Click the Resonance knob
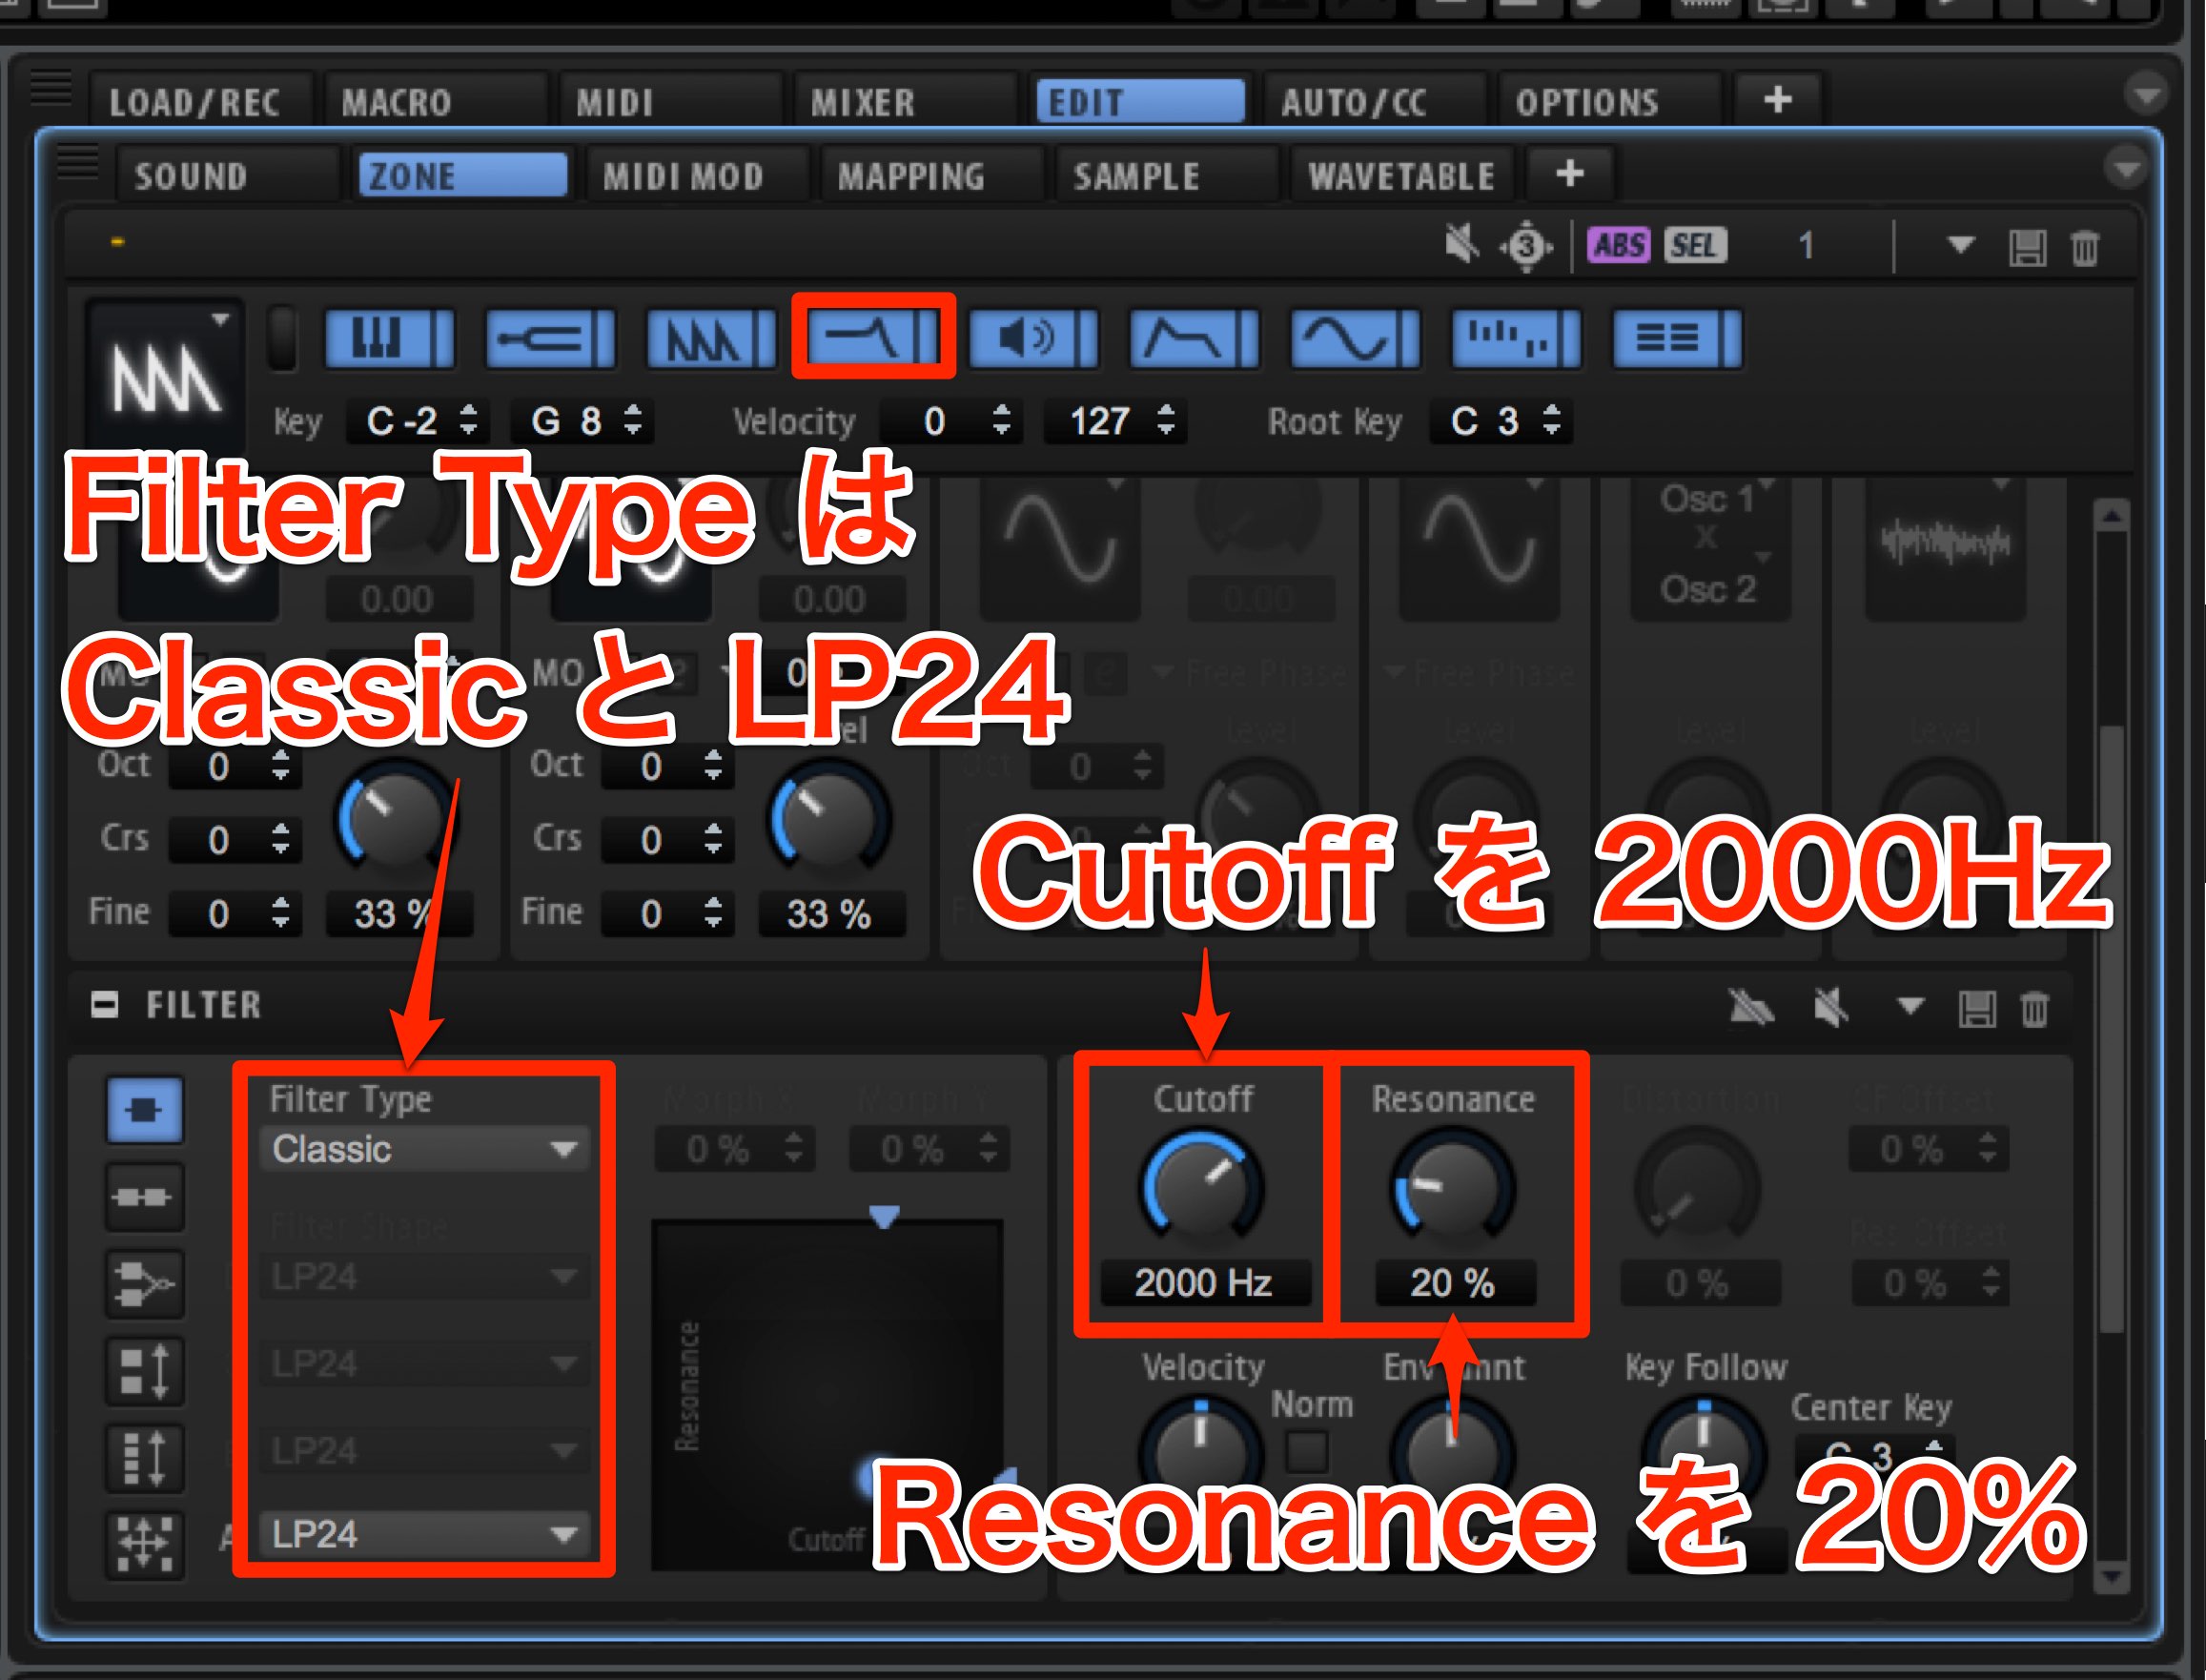2206x1680 pixels. click(1452, 1190)
